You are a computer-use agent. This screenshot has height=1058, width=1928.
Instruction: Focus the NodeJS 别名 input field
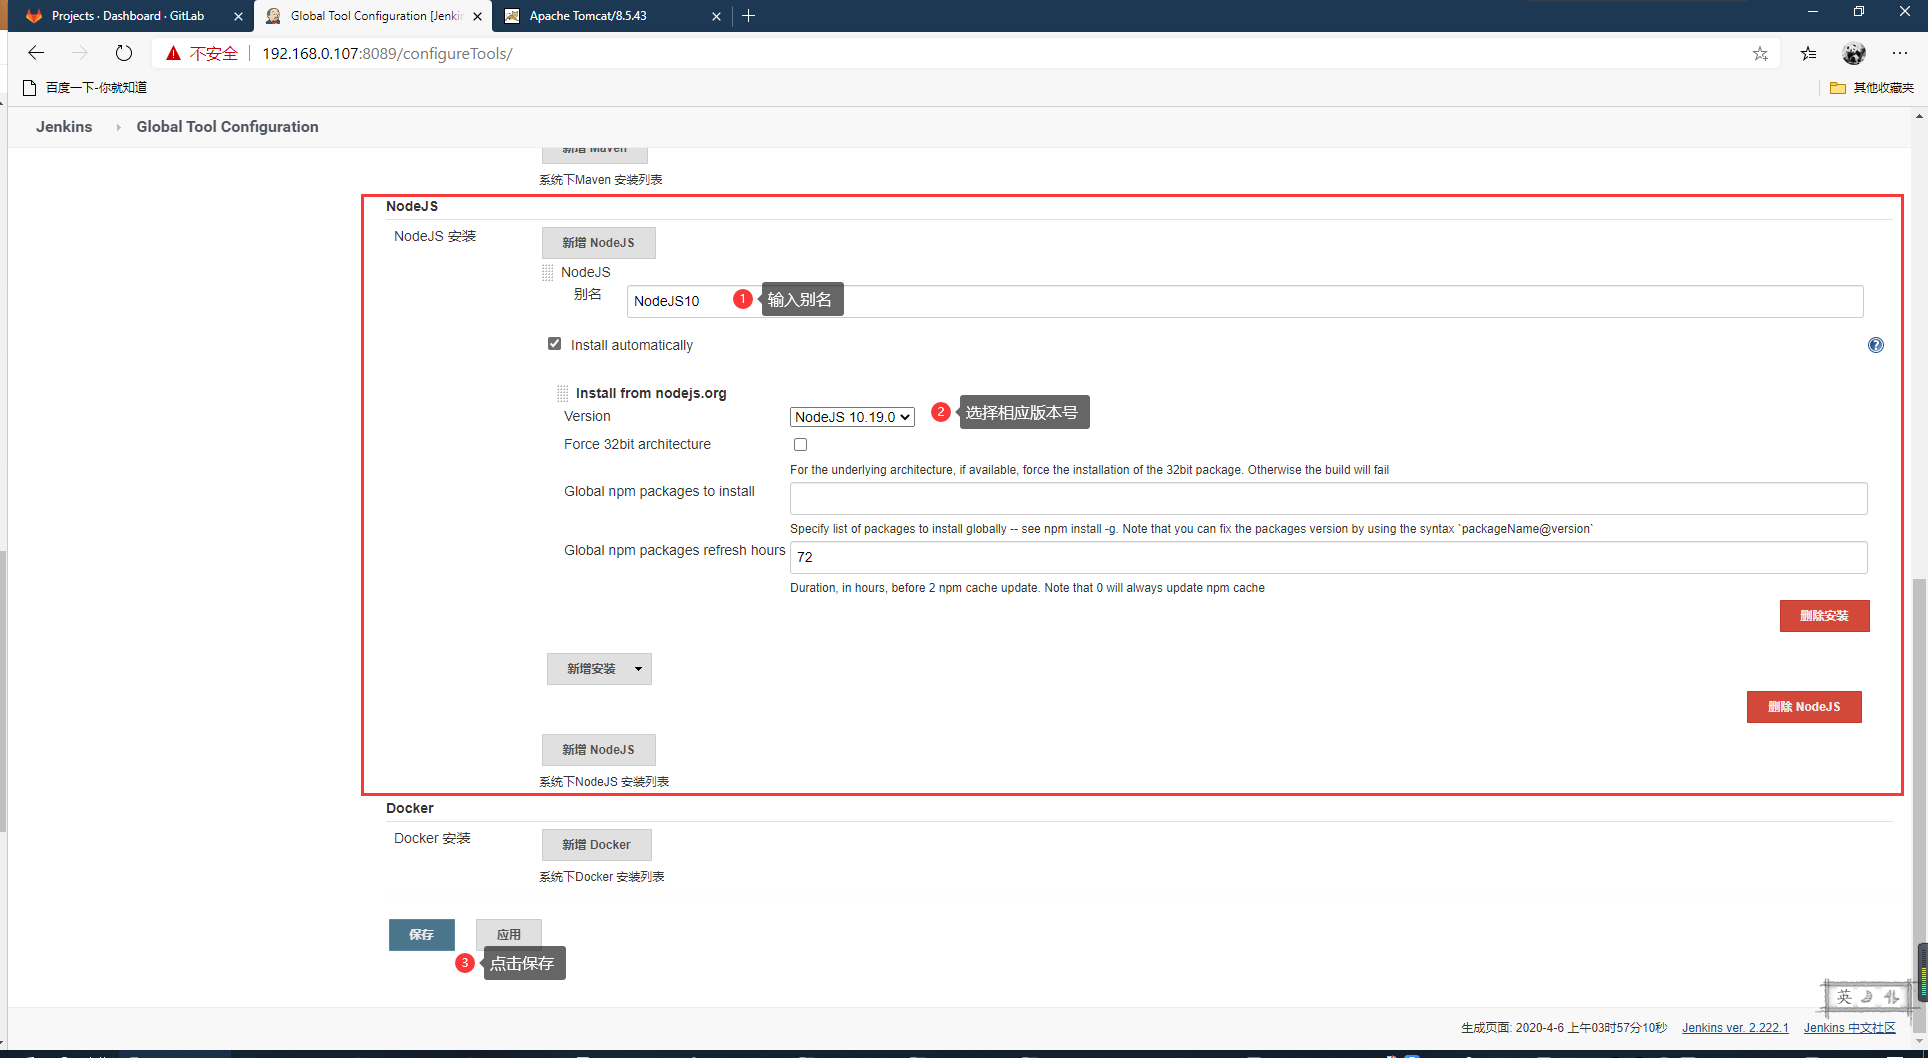pos(1245,301)
